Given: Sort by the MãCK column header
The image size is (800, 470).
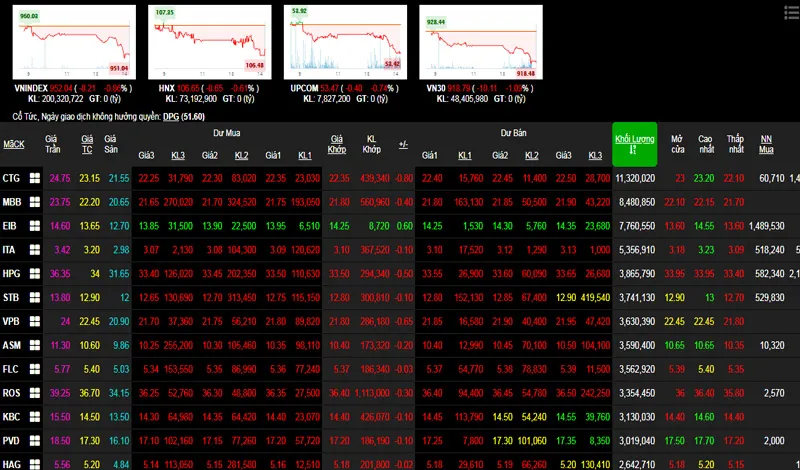Looking at the screenshot, I should point(14,144).
